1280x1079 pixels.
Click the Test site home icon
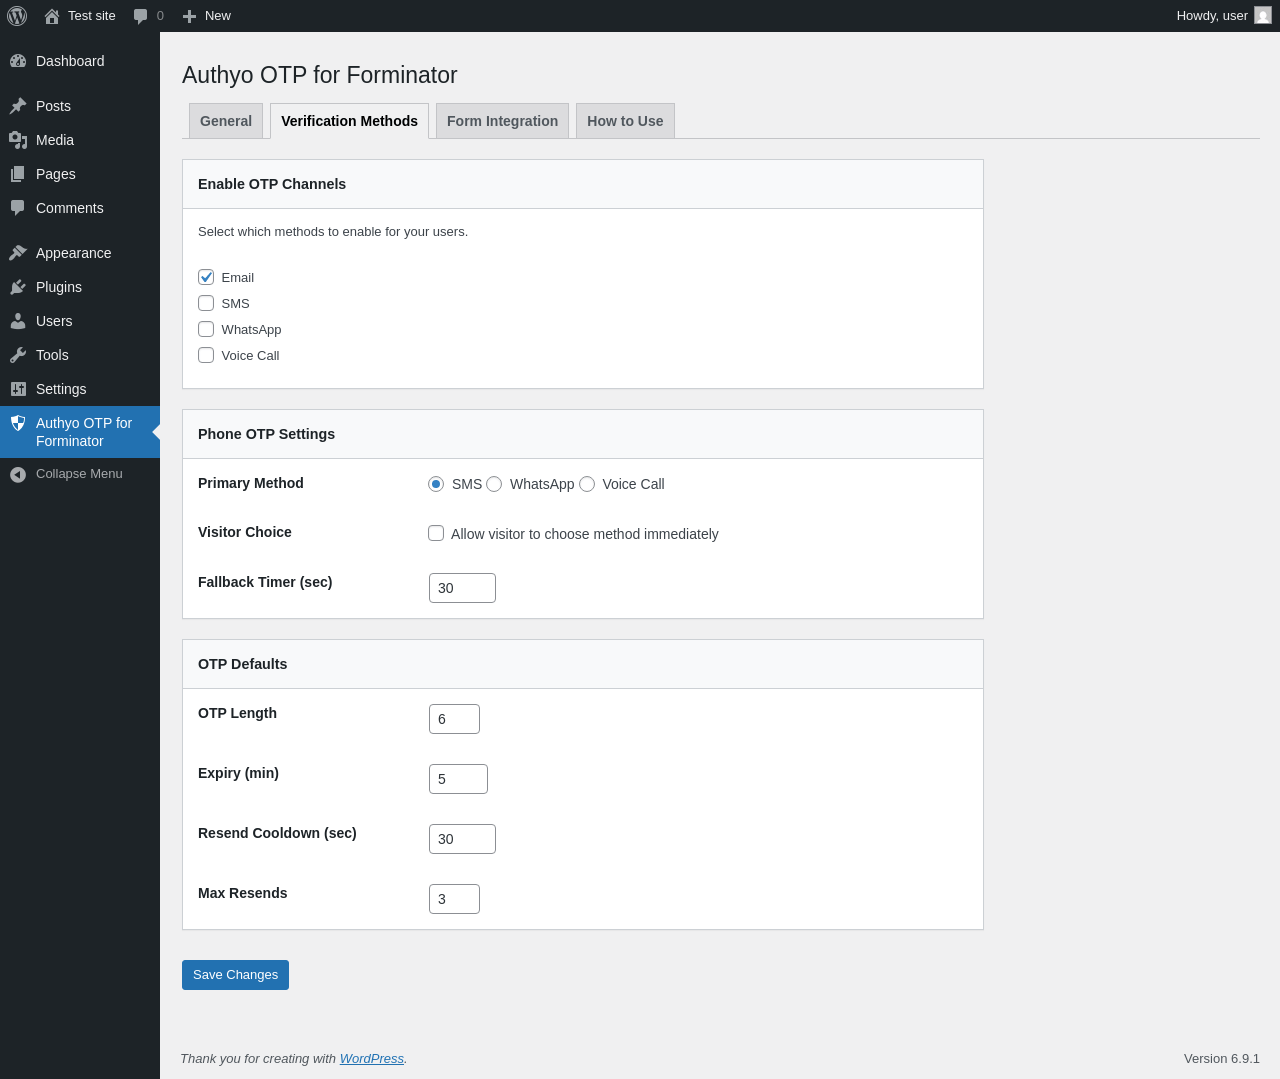click(x=52, y=16)
